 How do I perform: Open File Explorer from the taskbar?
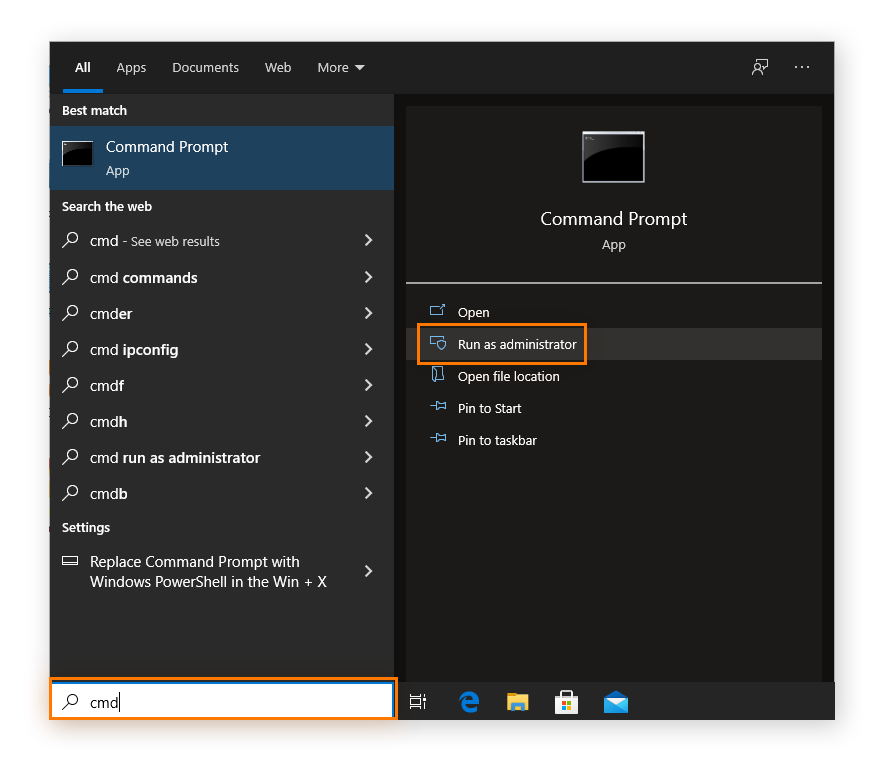[x=517, y=702]
